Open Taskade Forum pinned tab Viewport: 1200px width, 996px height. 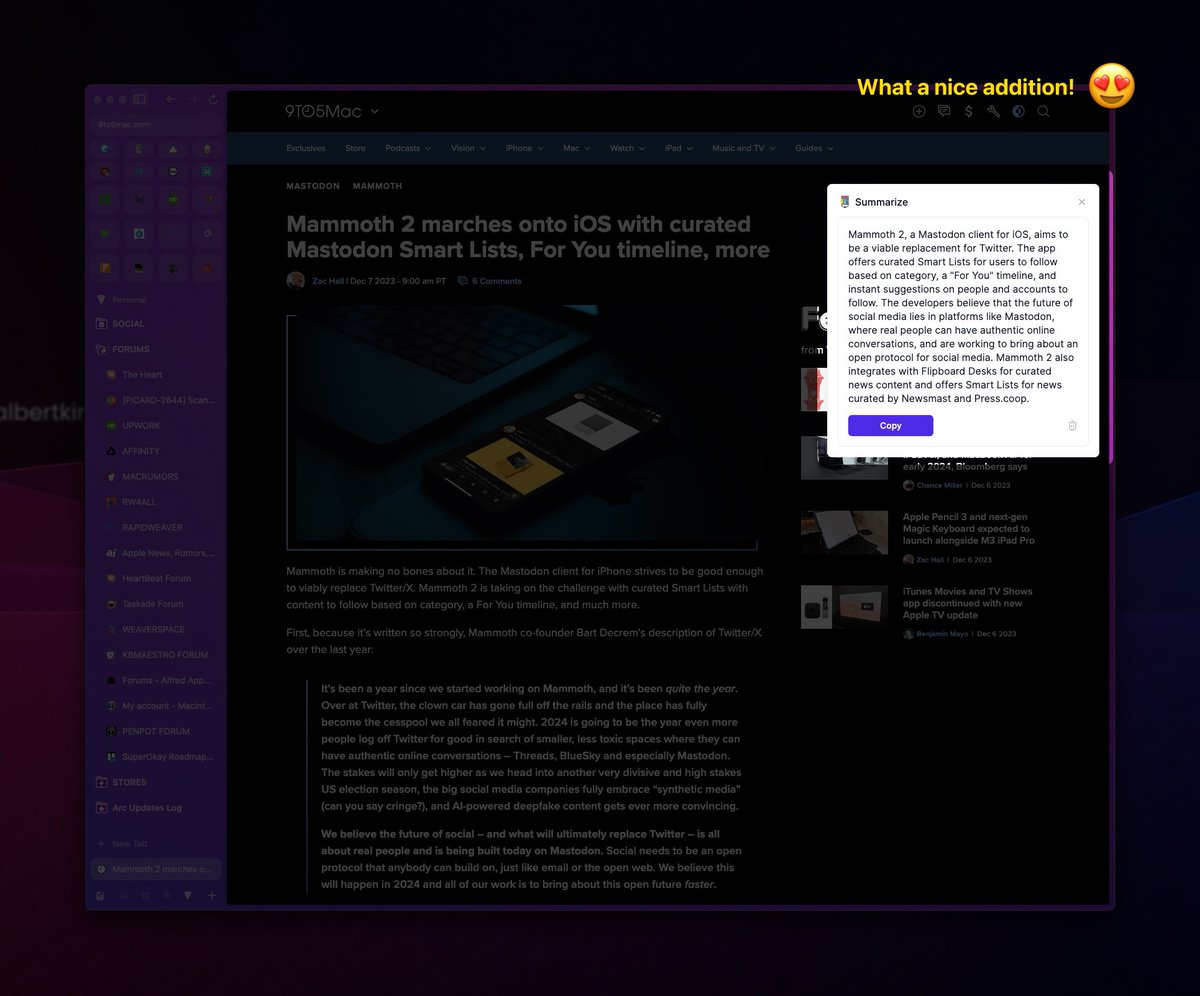click(152, 604)
